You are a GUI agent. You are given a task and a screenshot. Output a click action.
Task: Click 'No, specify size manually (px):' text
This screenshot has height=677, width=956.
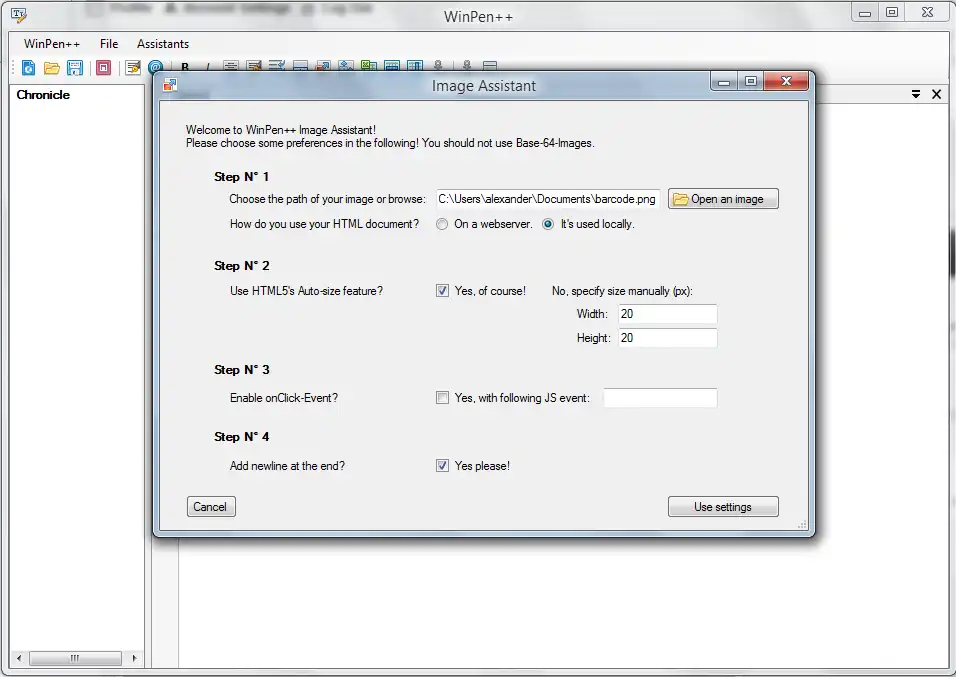click(x=622, y=291)
